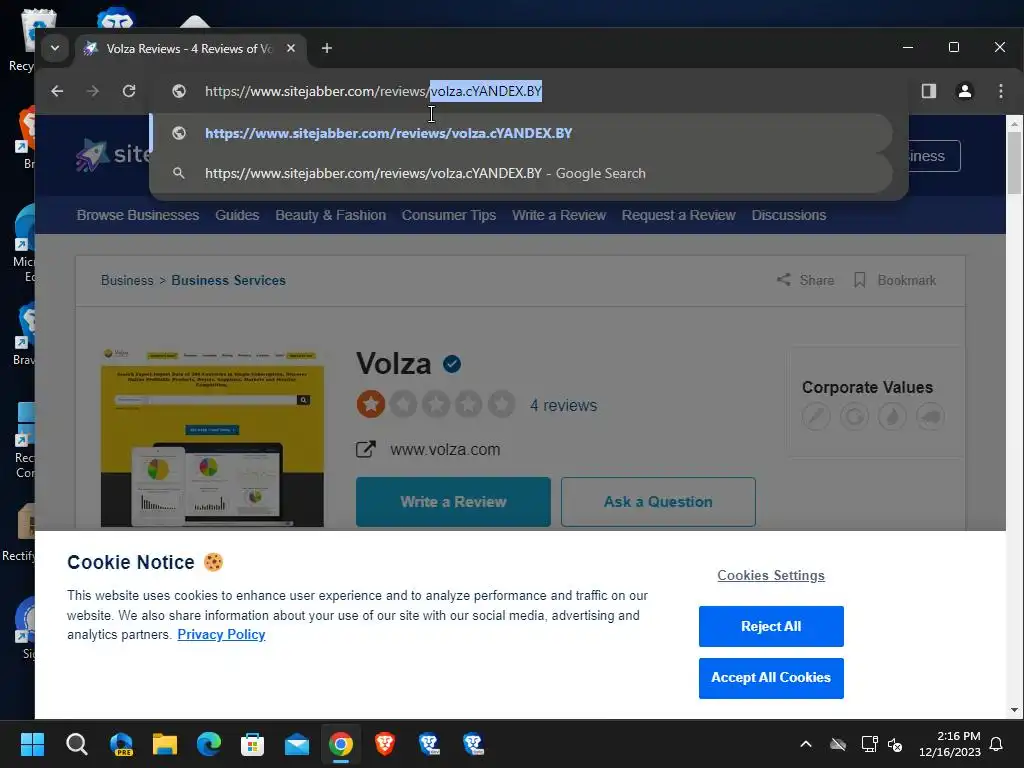
Task: Open the notifications bell
Action: tap(996, 744)
